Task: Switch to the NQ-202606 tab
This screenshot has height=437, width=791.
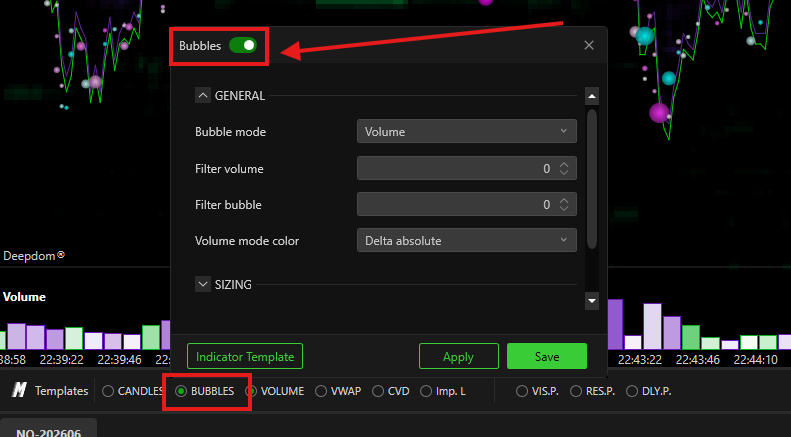Action: pos(48,432)
